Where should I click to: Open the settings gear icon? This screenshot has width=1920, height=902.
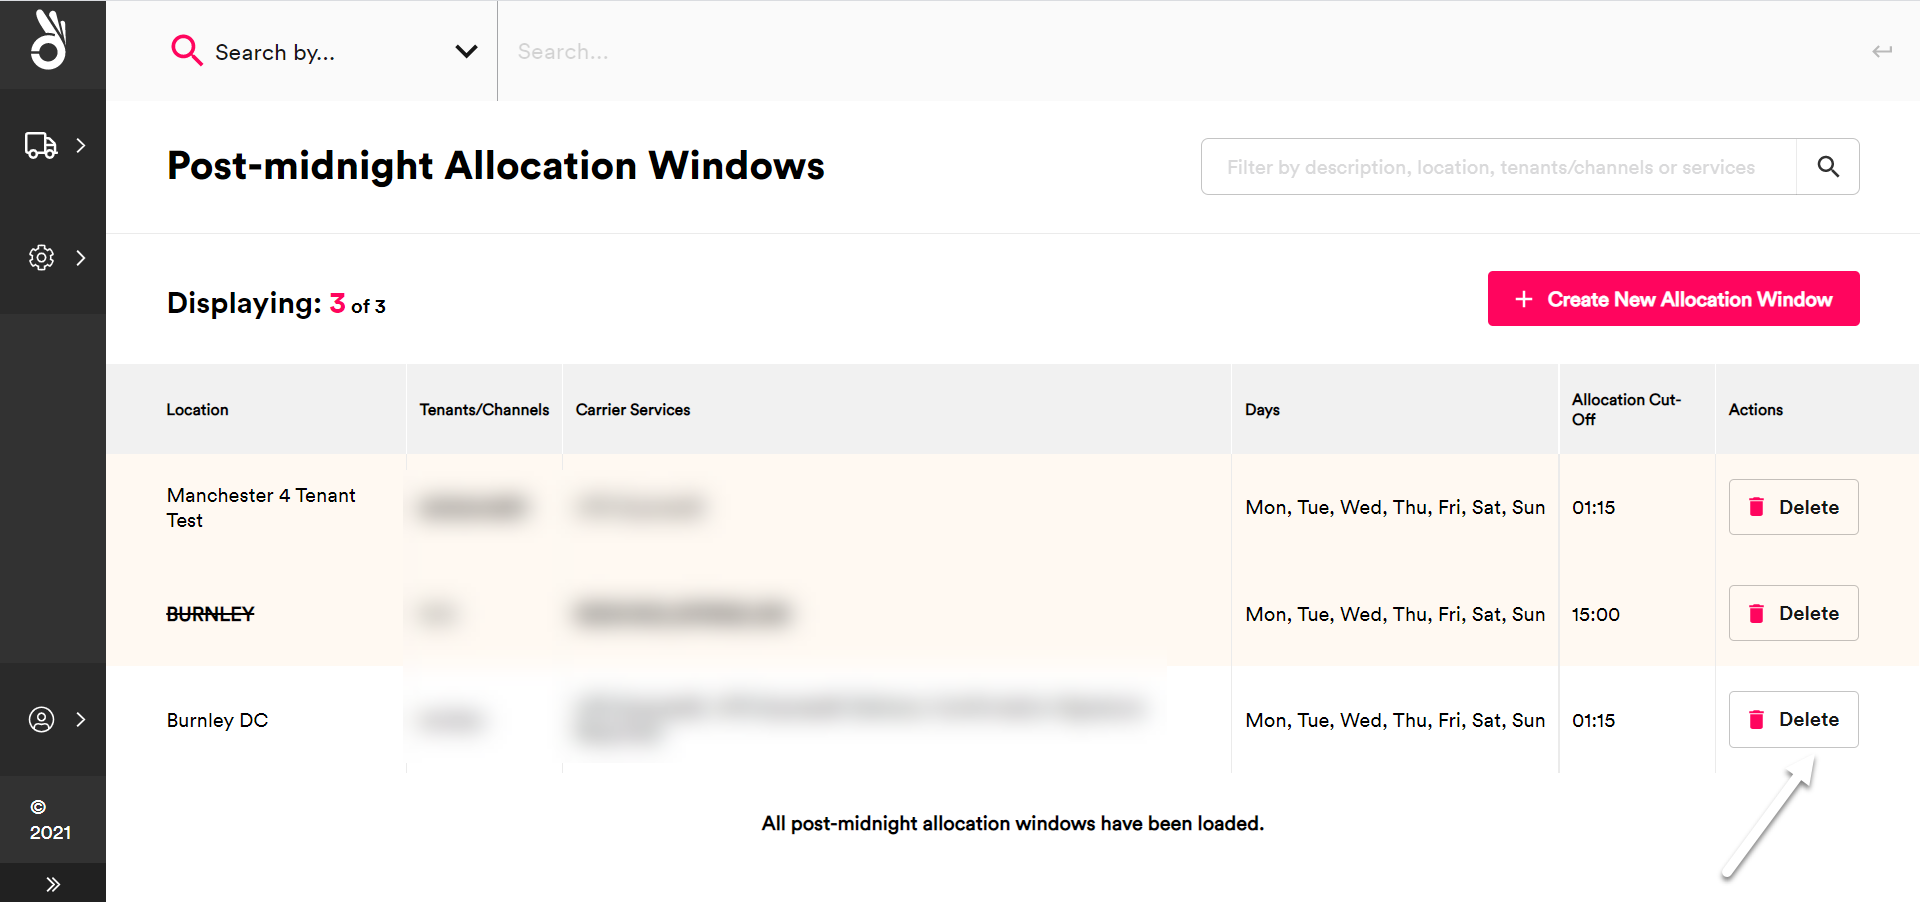coord(41,258)
